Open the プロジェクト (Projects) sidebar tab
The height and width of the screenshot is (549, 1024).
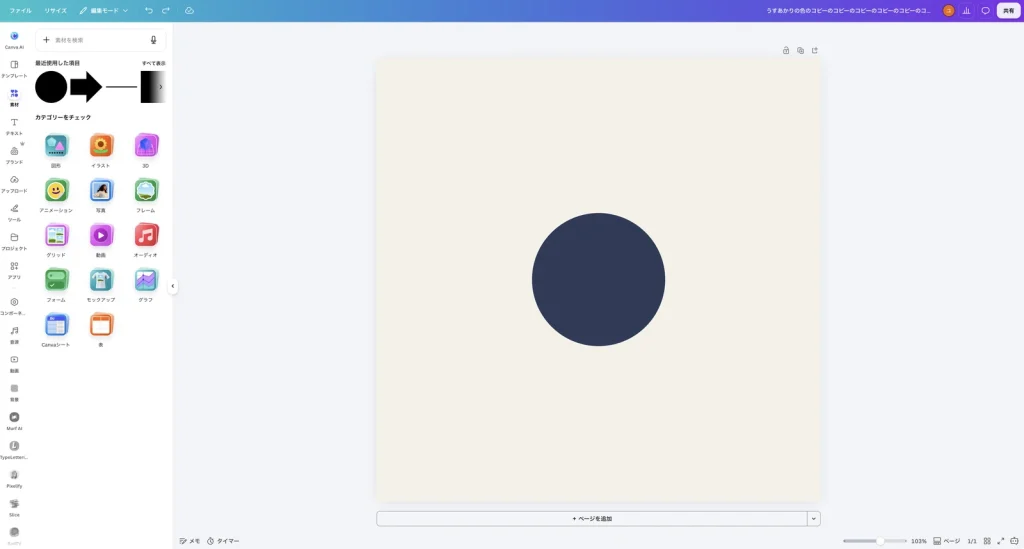[14, 241]
